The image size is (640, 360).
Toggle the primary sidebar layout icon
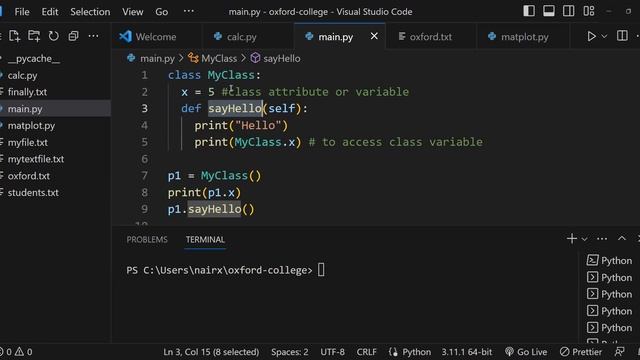529,11
